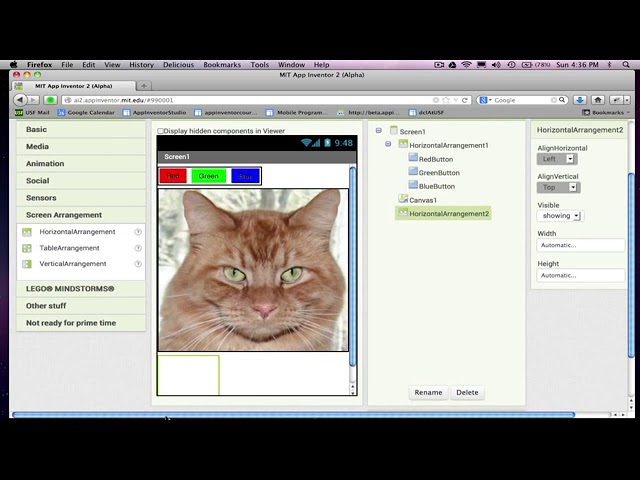This screenshot has height=480, width=640.
Task: Open Spotlight search in menu bar
Action: pos(626,64)
